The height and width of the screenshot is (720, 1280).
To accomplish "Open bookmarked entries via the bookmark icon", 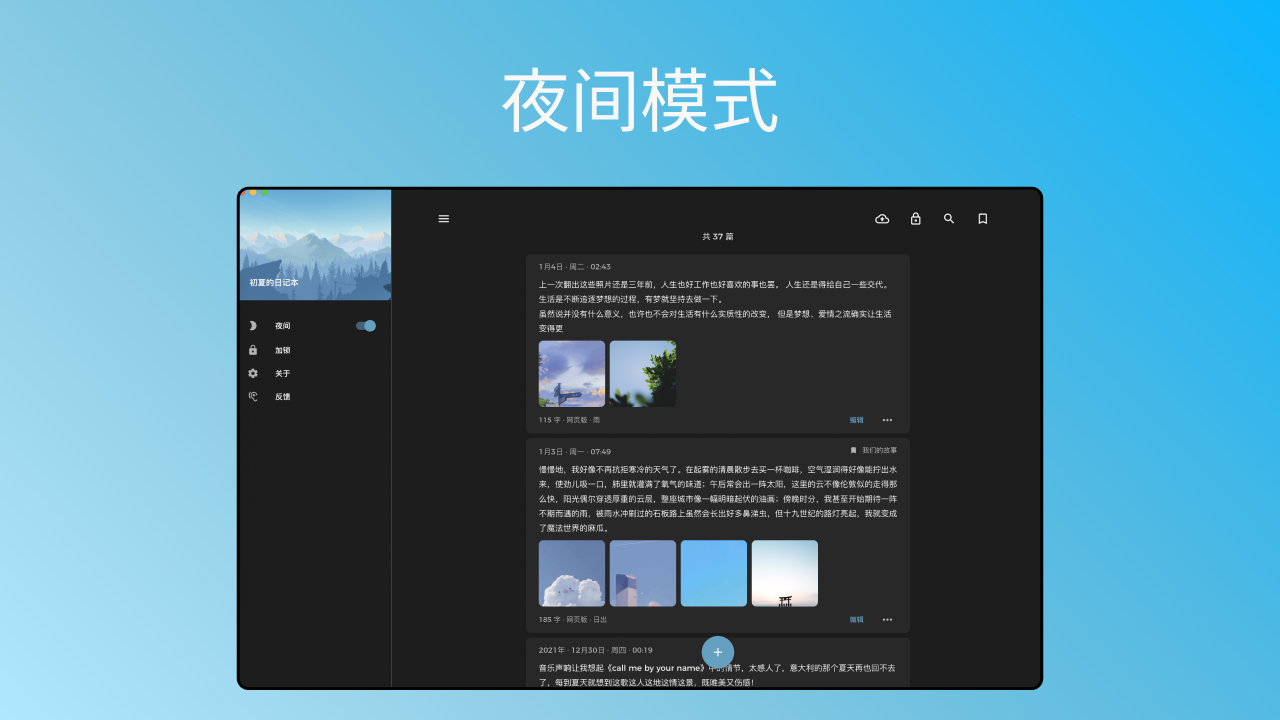I will coord(982,218).
